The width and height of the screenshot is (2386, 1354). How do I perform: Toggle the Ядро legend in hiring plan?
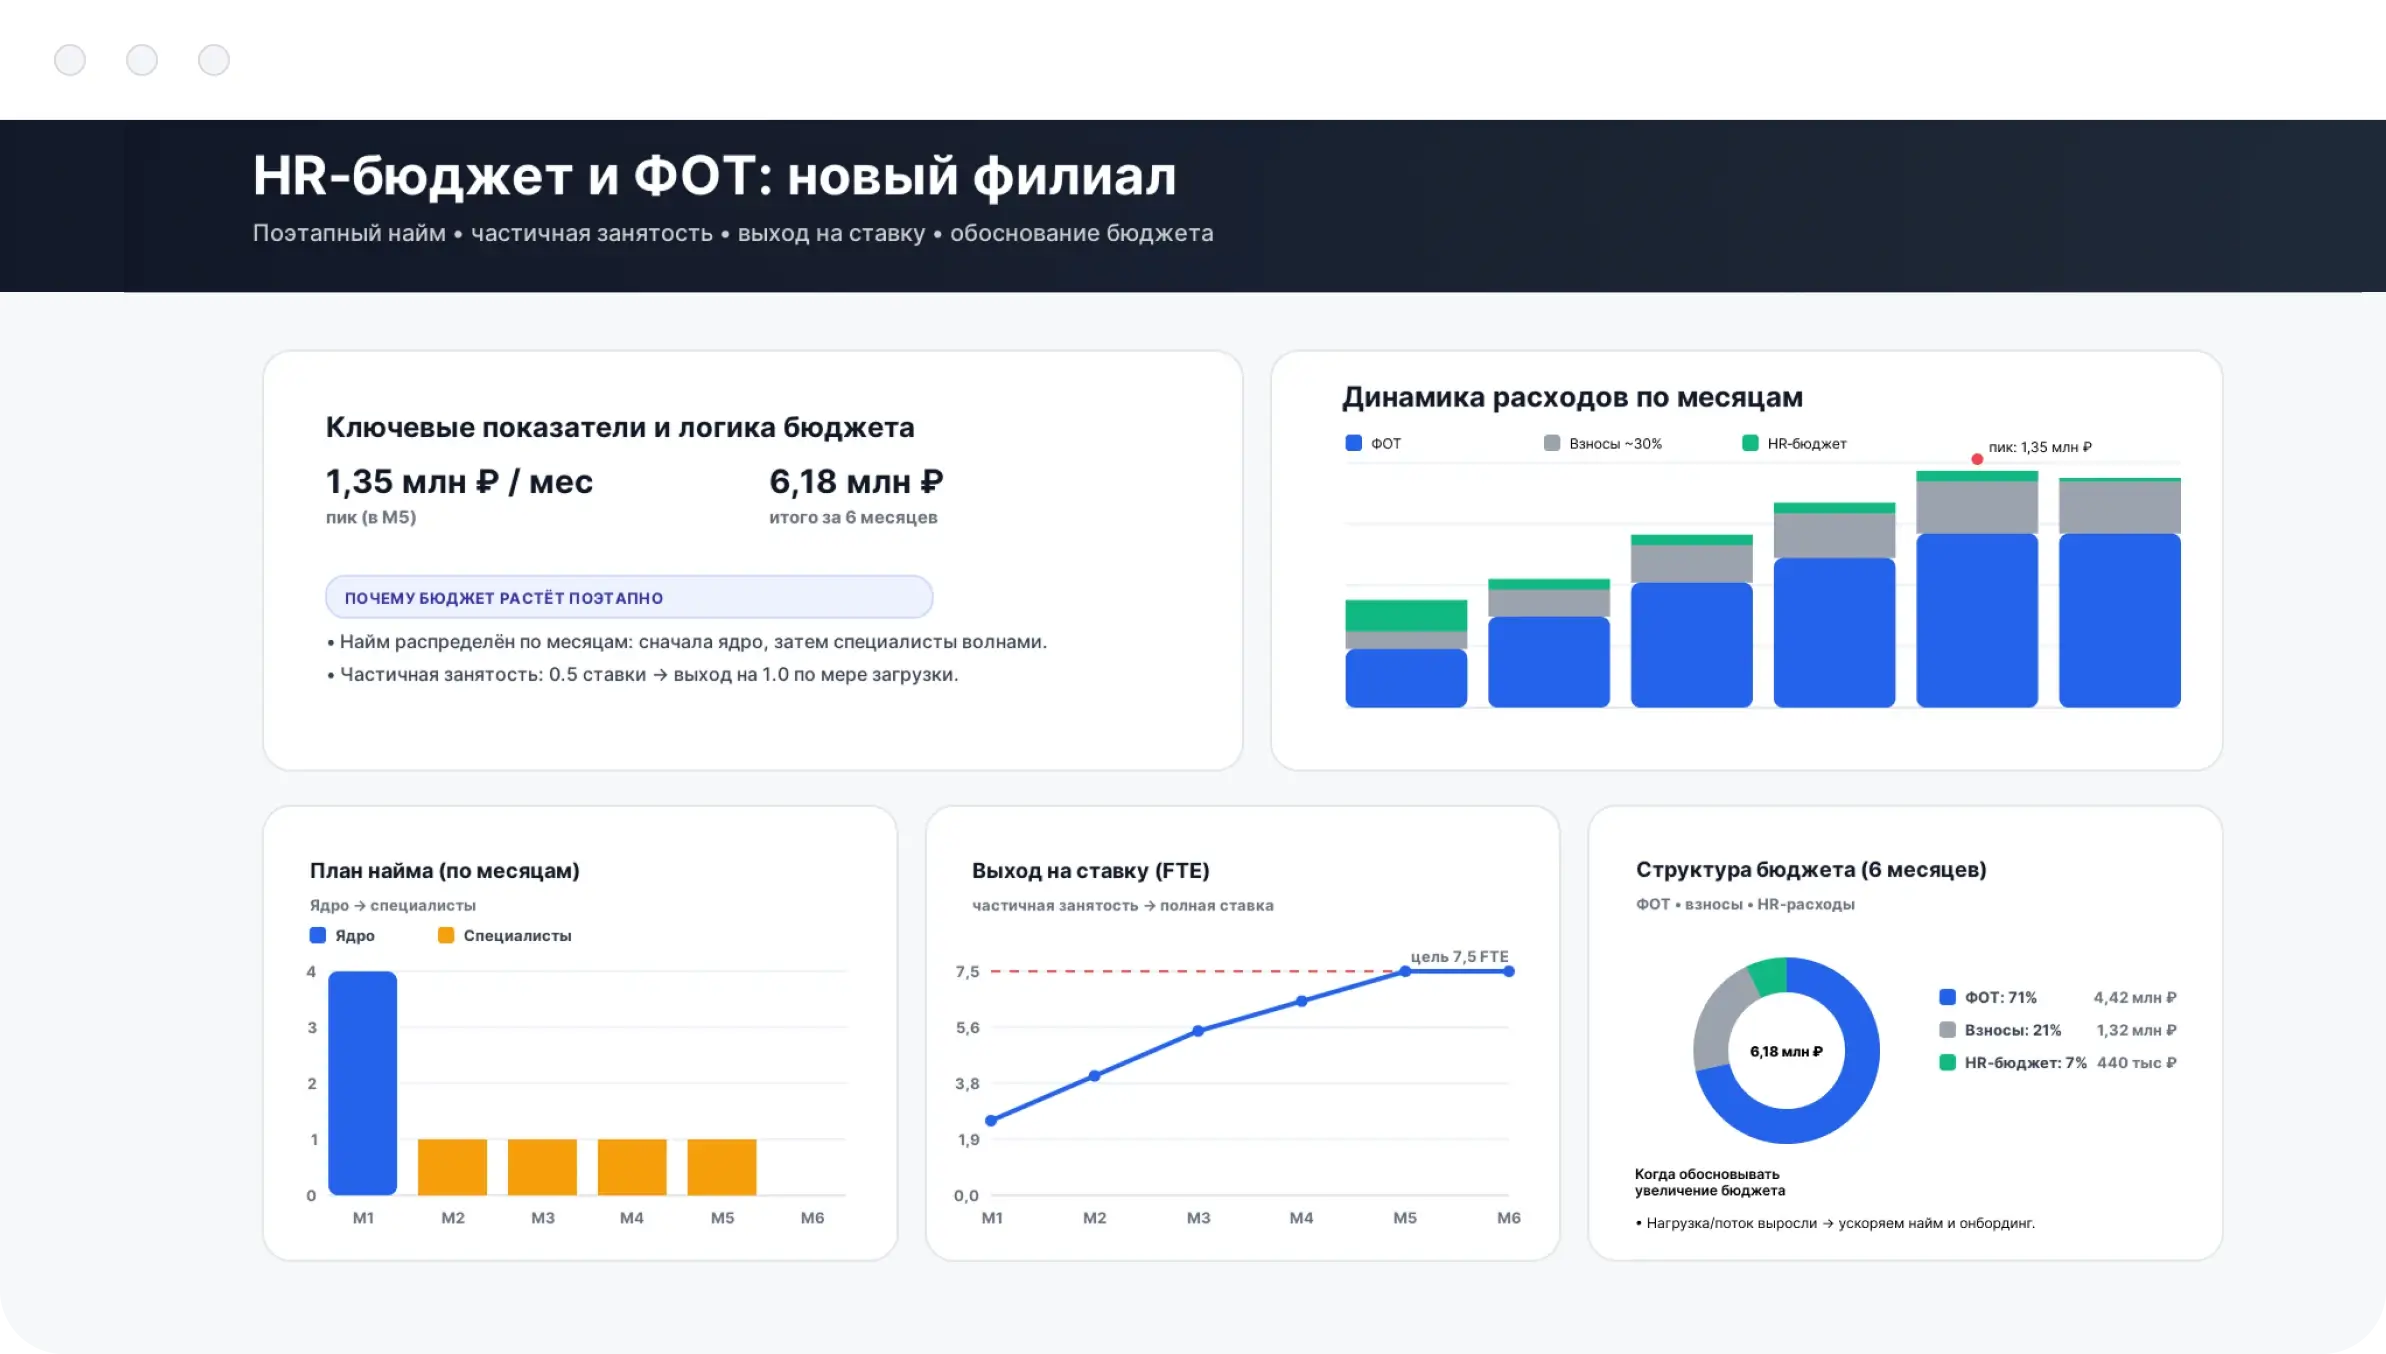[x=342, y=935]
